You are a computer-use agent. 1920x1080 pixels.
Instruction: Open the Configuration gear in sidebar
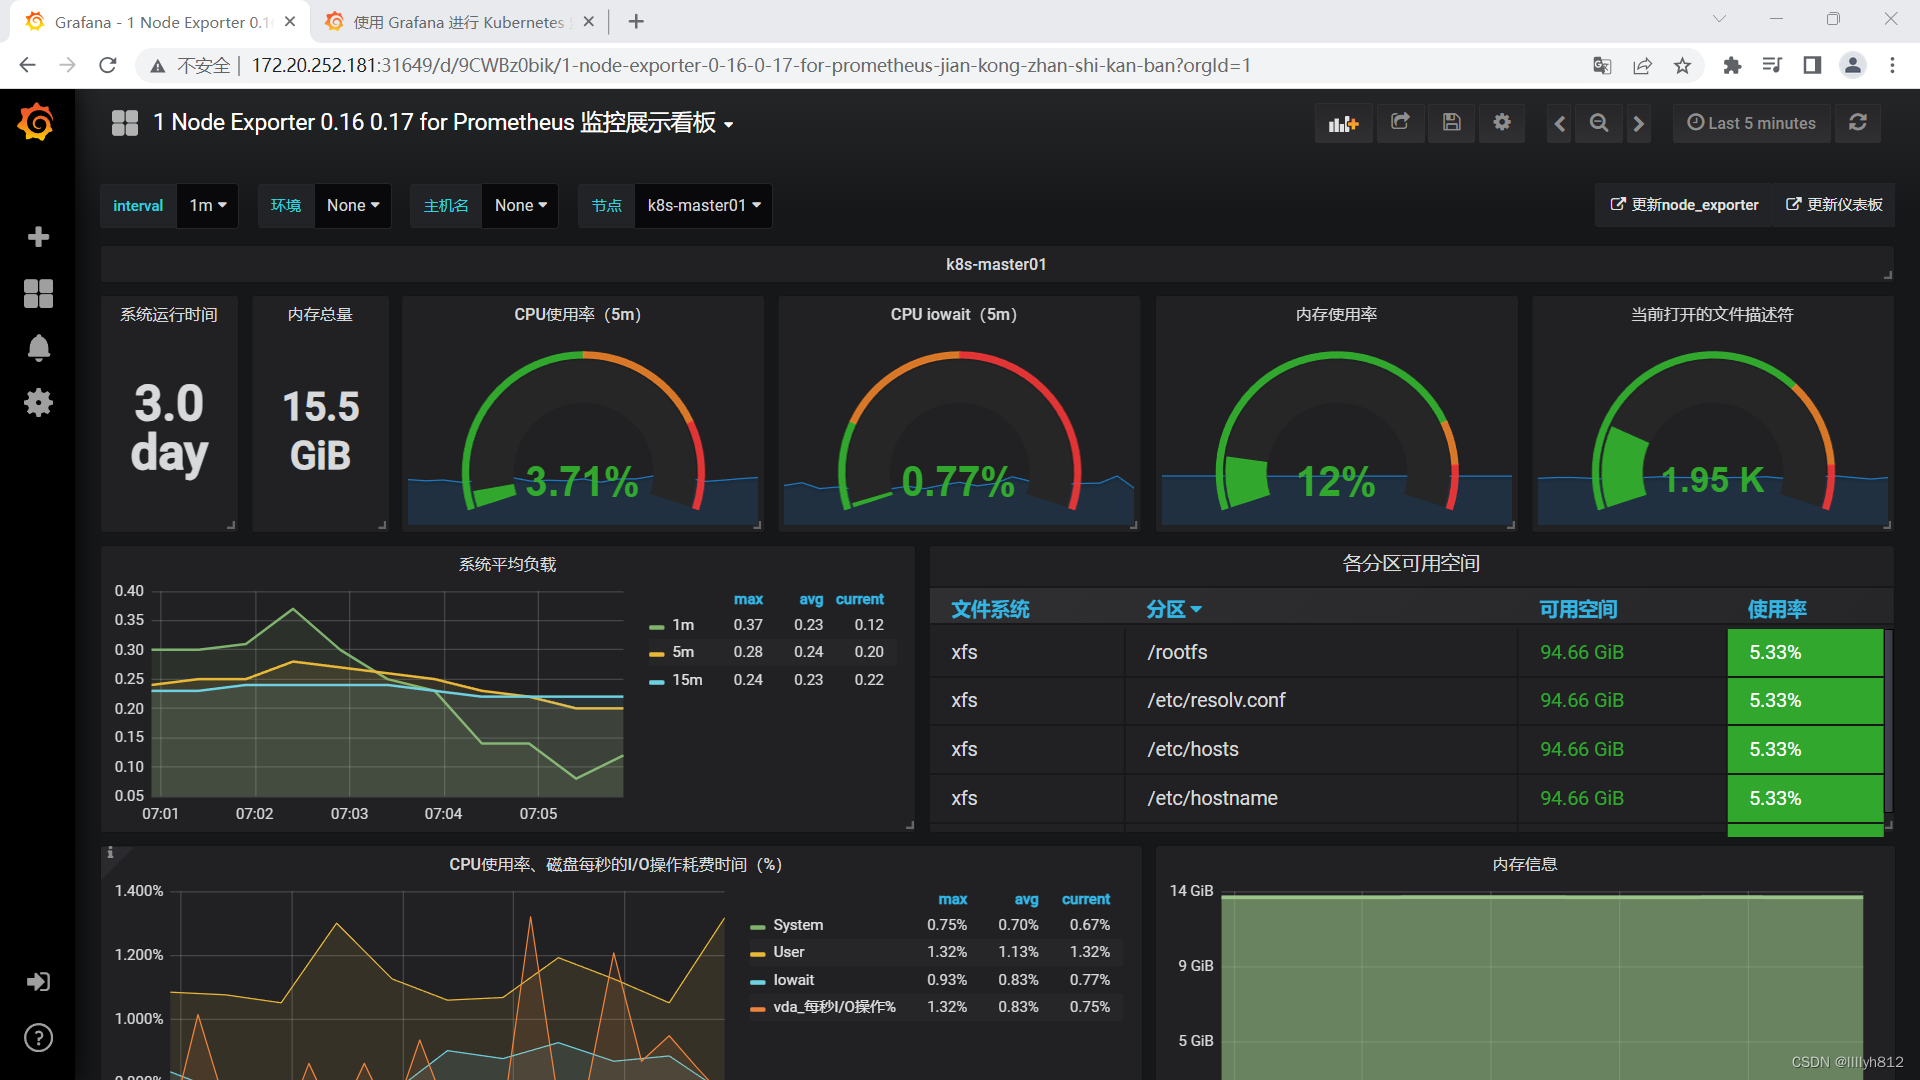pyautogui.click(x=38, y=403)
